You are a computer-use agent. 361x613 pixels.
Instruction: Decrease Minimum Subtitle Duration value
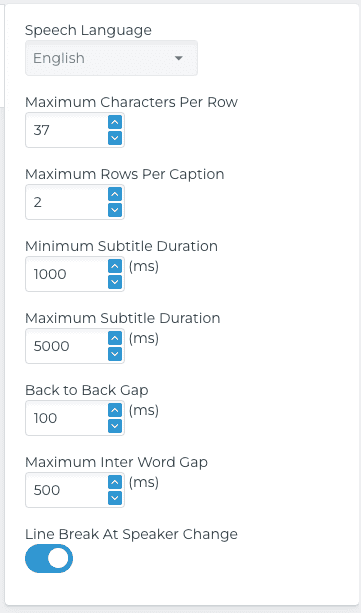115,281
